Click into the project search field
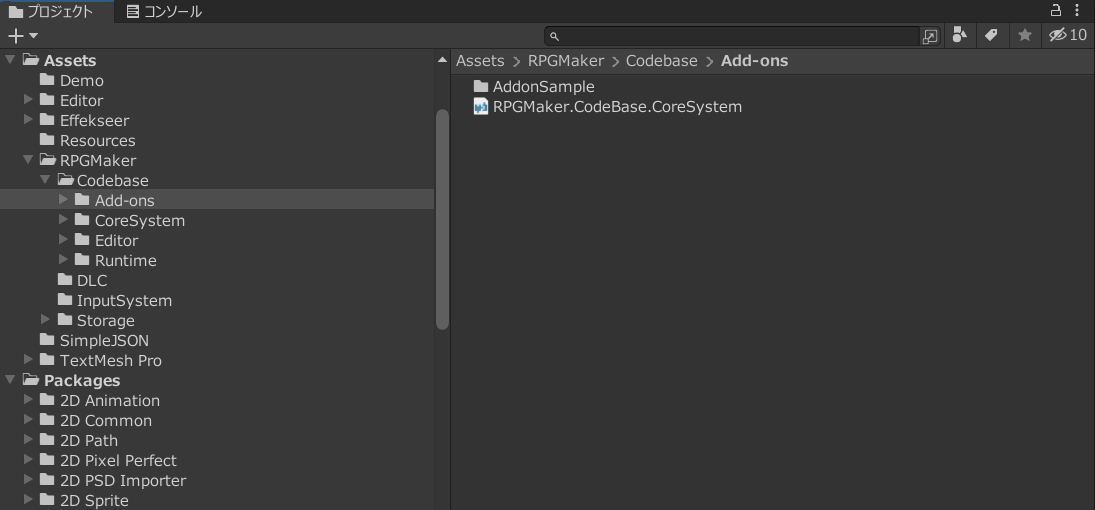 [735, 36]
